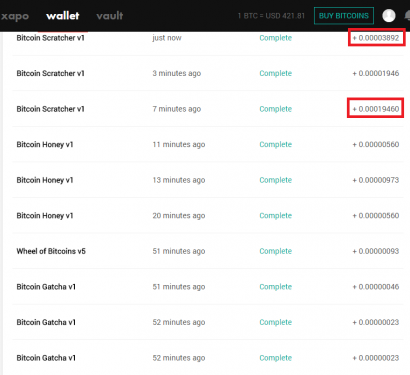Click the BTC to USD exchange rate text
Viewport: 410px width, 375px height.
tap(271, 16)
